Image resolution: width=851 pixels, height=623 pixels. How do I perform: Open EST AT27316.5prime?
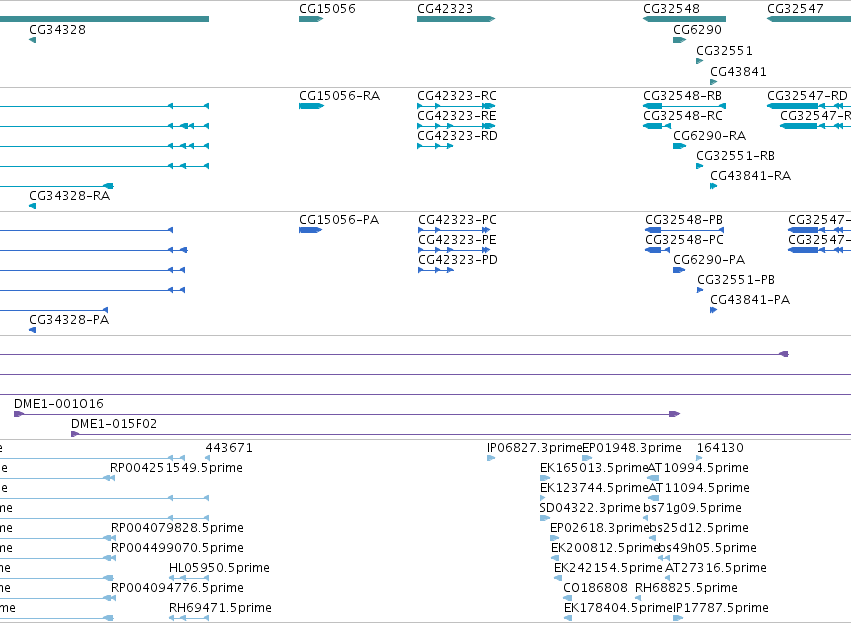pyautogui.click(x=716, y=568)
